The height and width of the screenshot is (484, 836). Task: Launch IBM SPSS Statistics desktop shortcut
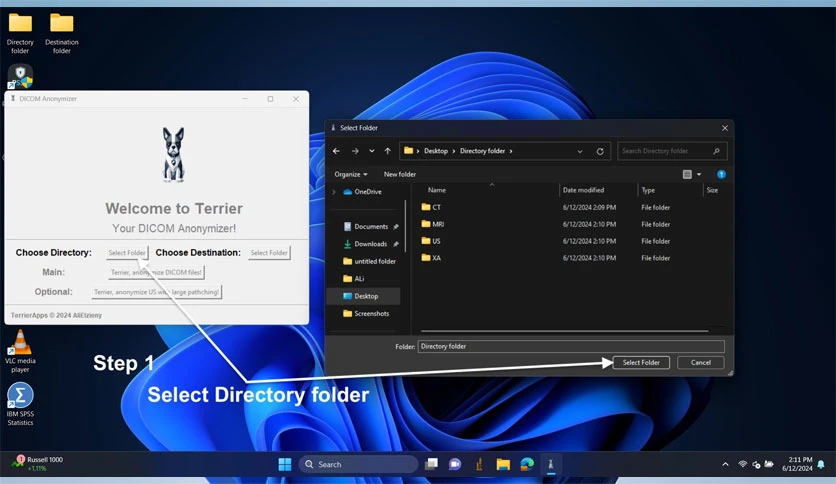[x=20, y=404]
